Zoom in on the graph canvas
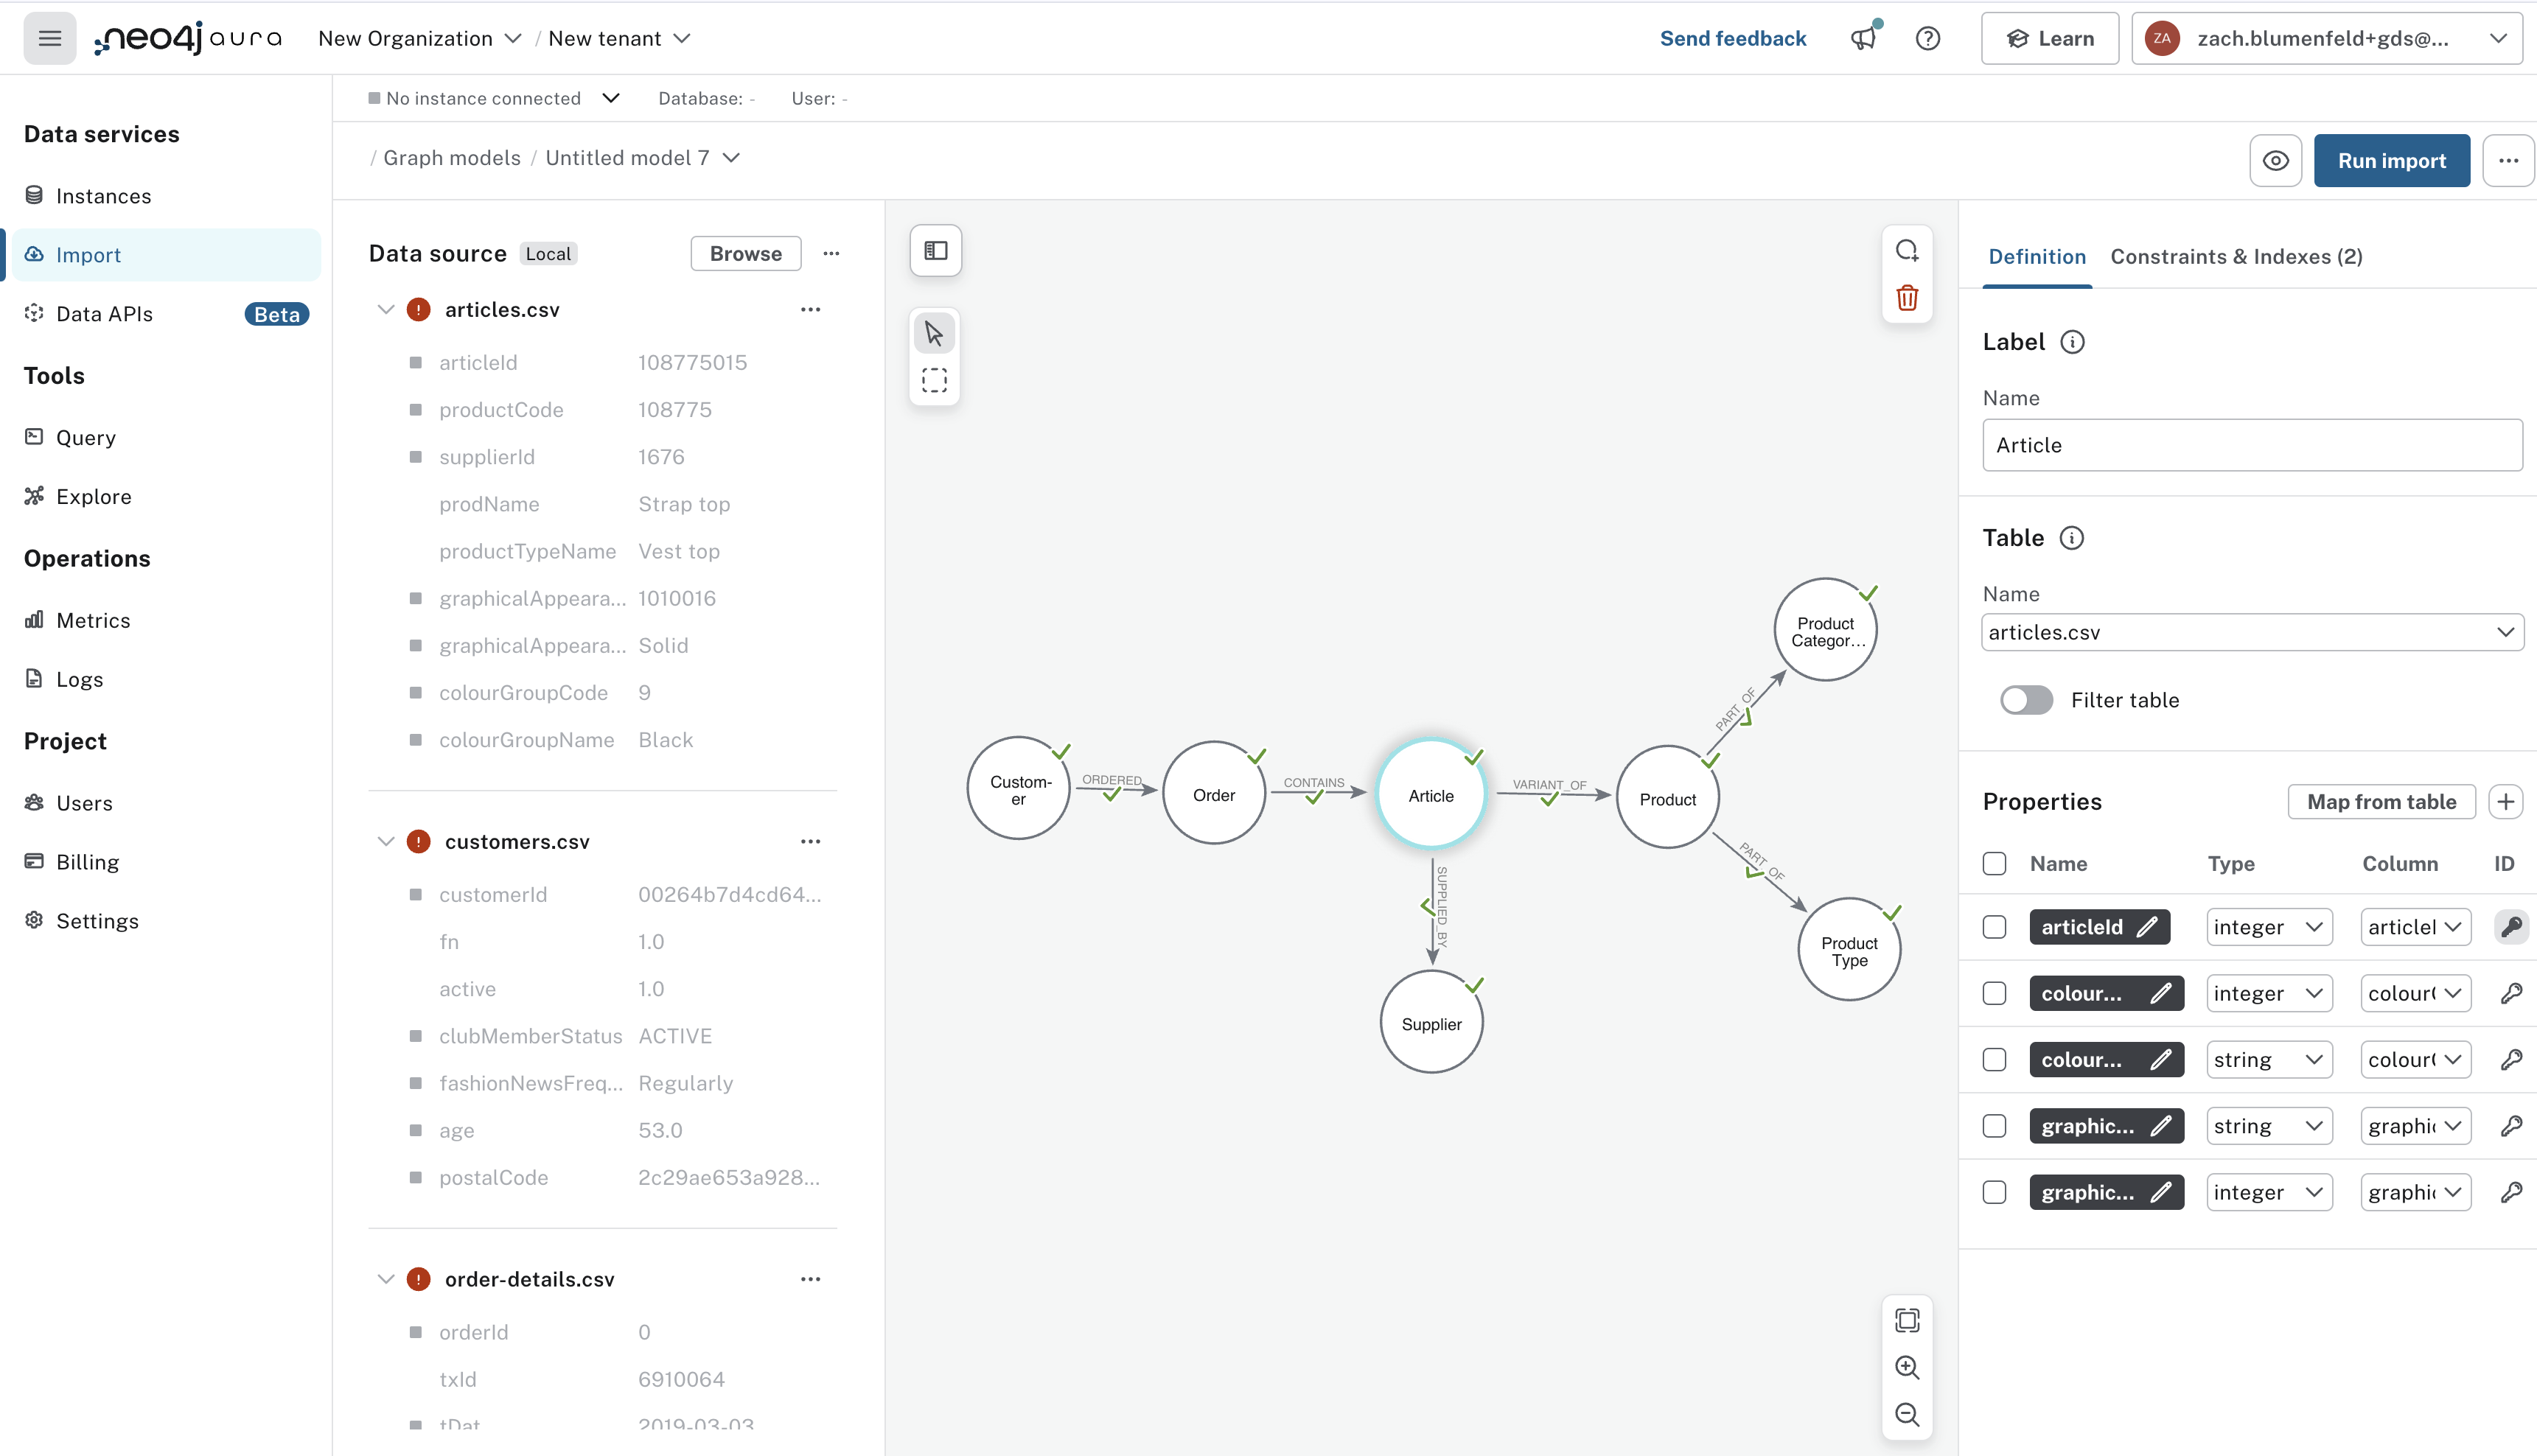 [x=1907, y=1367]
